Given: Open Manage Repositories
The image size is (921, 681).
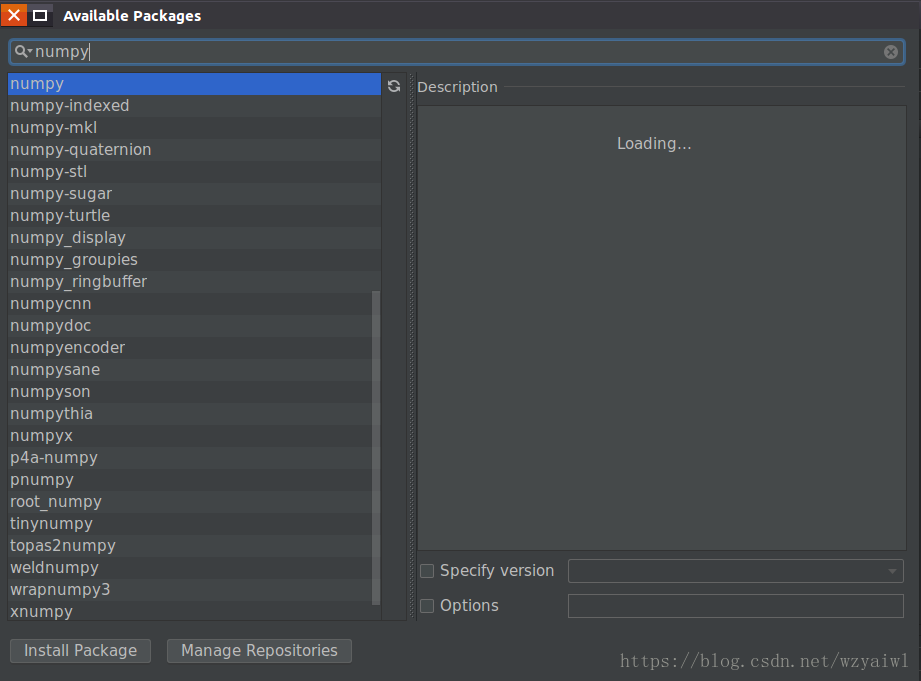Looking at the screenshot, I should pyautogui.click(x=259, y=650).
